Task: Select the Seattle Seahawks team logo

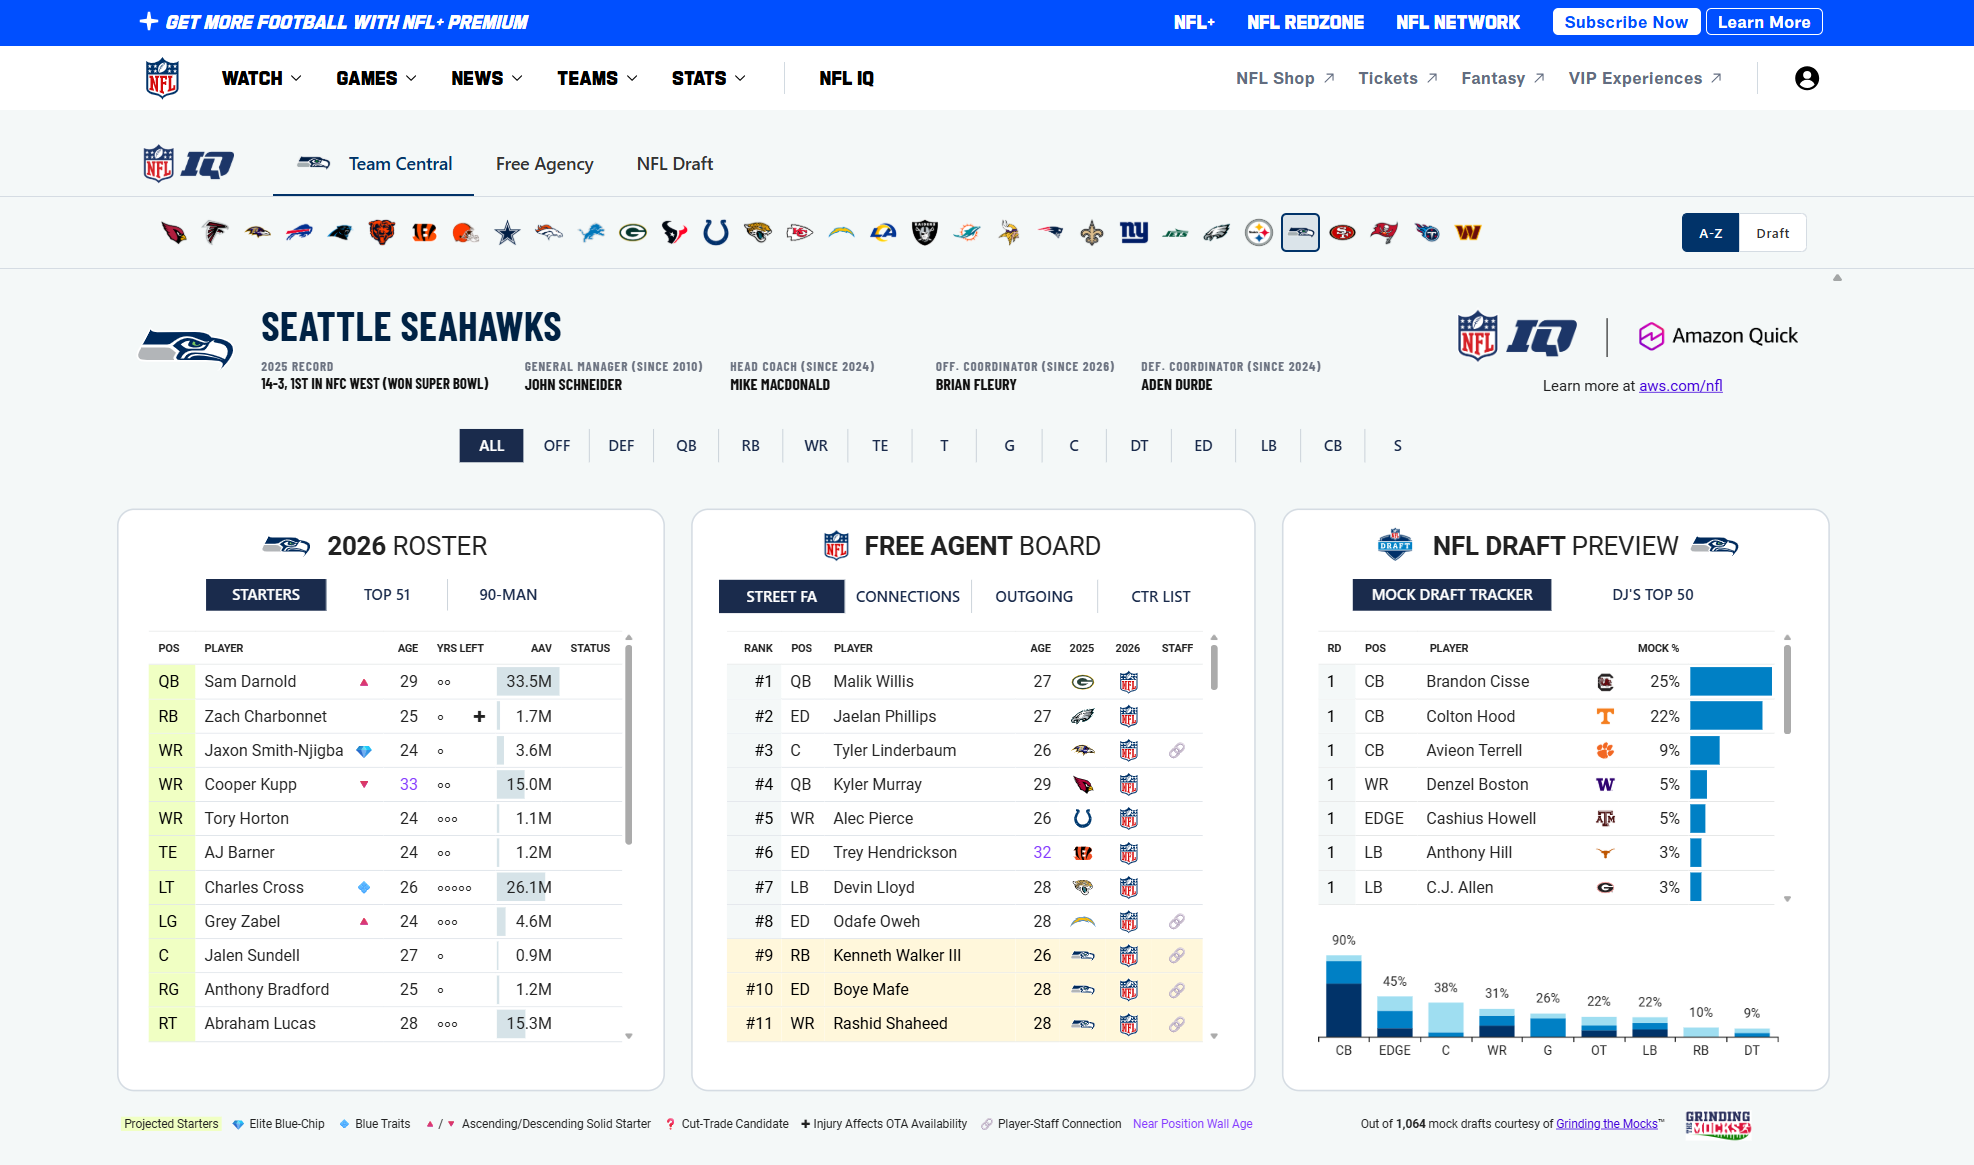Action: tap(1299, 232)
